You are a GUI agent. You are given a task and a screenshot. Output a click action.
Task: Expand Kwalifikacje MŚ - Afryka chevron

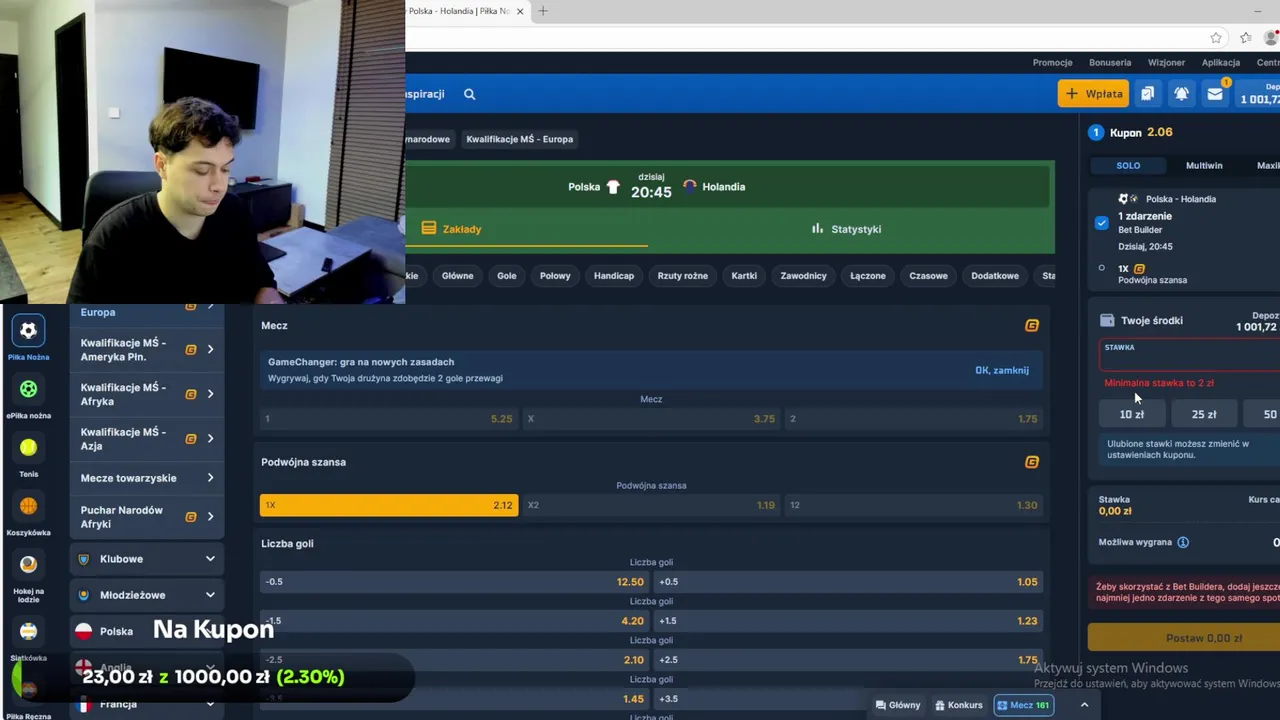pos(210,394)
